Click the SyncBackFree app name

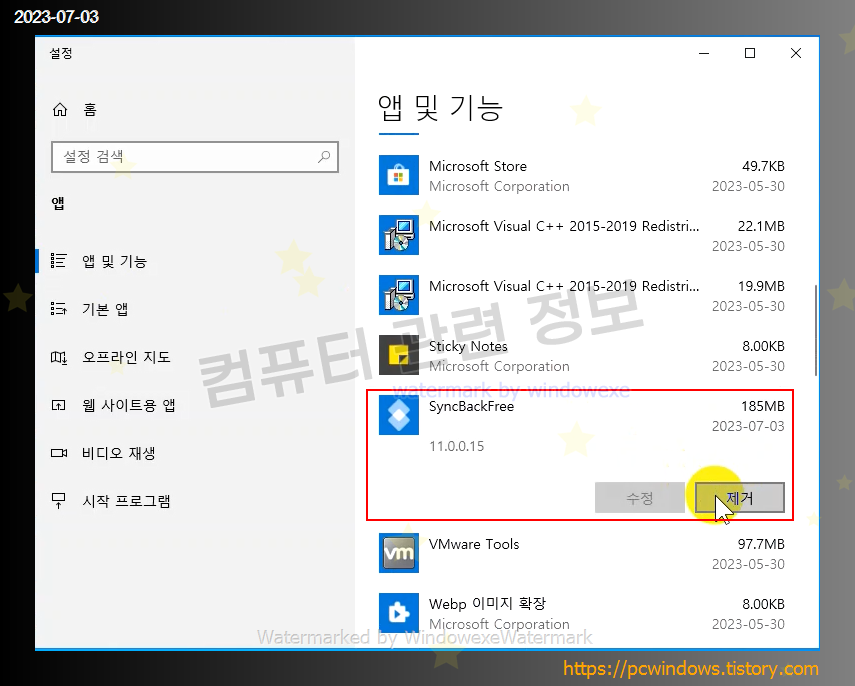(x=471, y=406)
